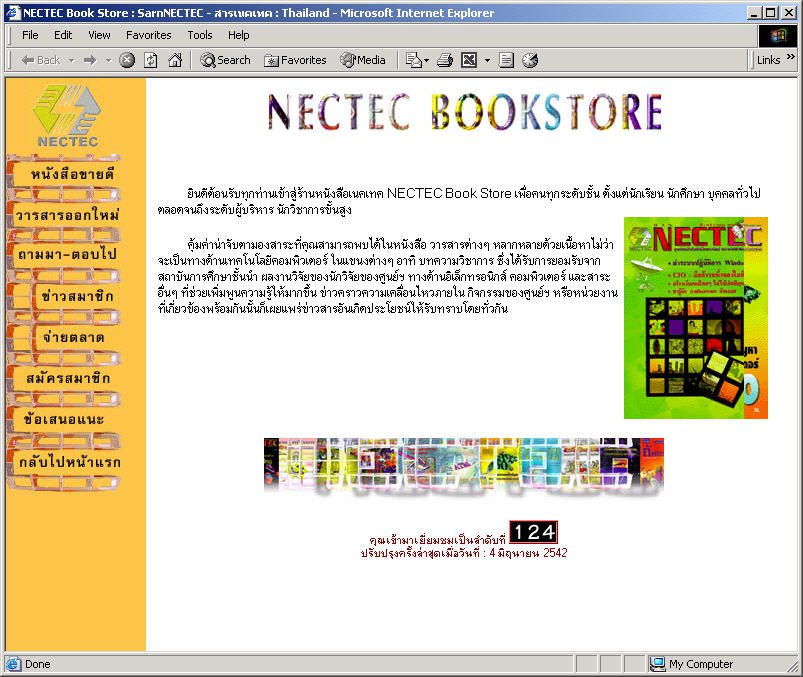Click the วารสารออกใหม่ sidebar button
Screen dimensions: 803x677
(x=66, y=215)
